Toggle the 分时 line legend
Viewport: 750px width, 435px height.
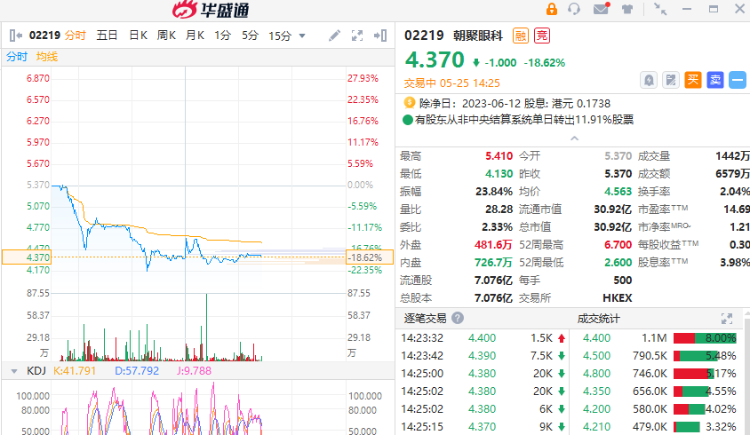tap(17, 56)
